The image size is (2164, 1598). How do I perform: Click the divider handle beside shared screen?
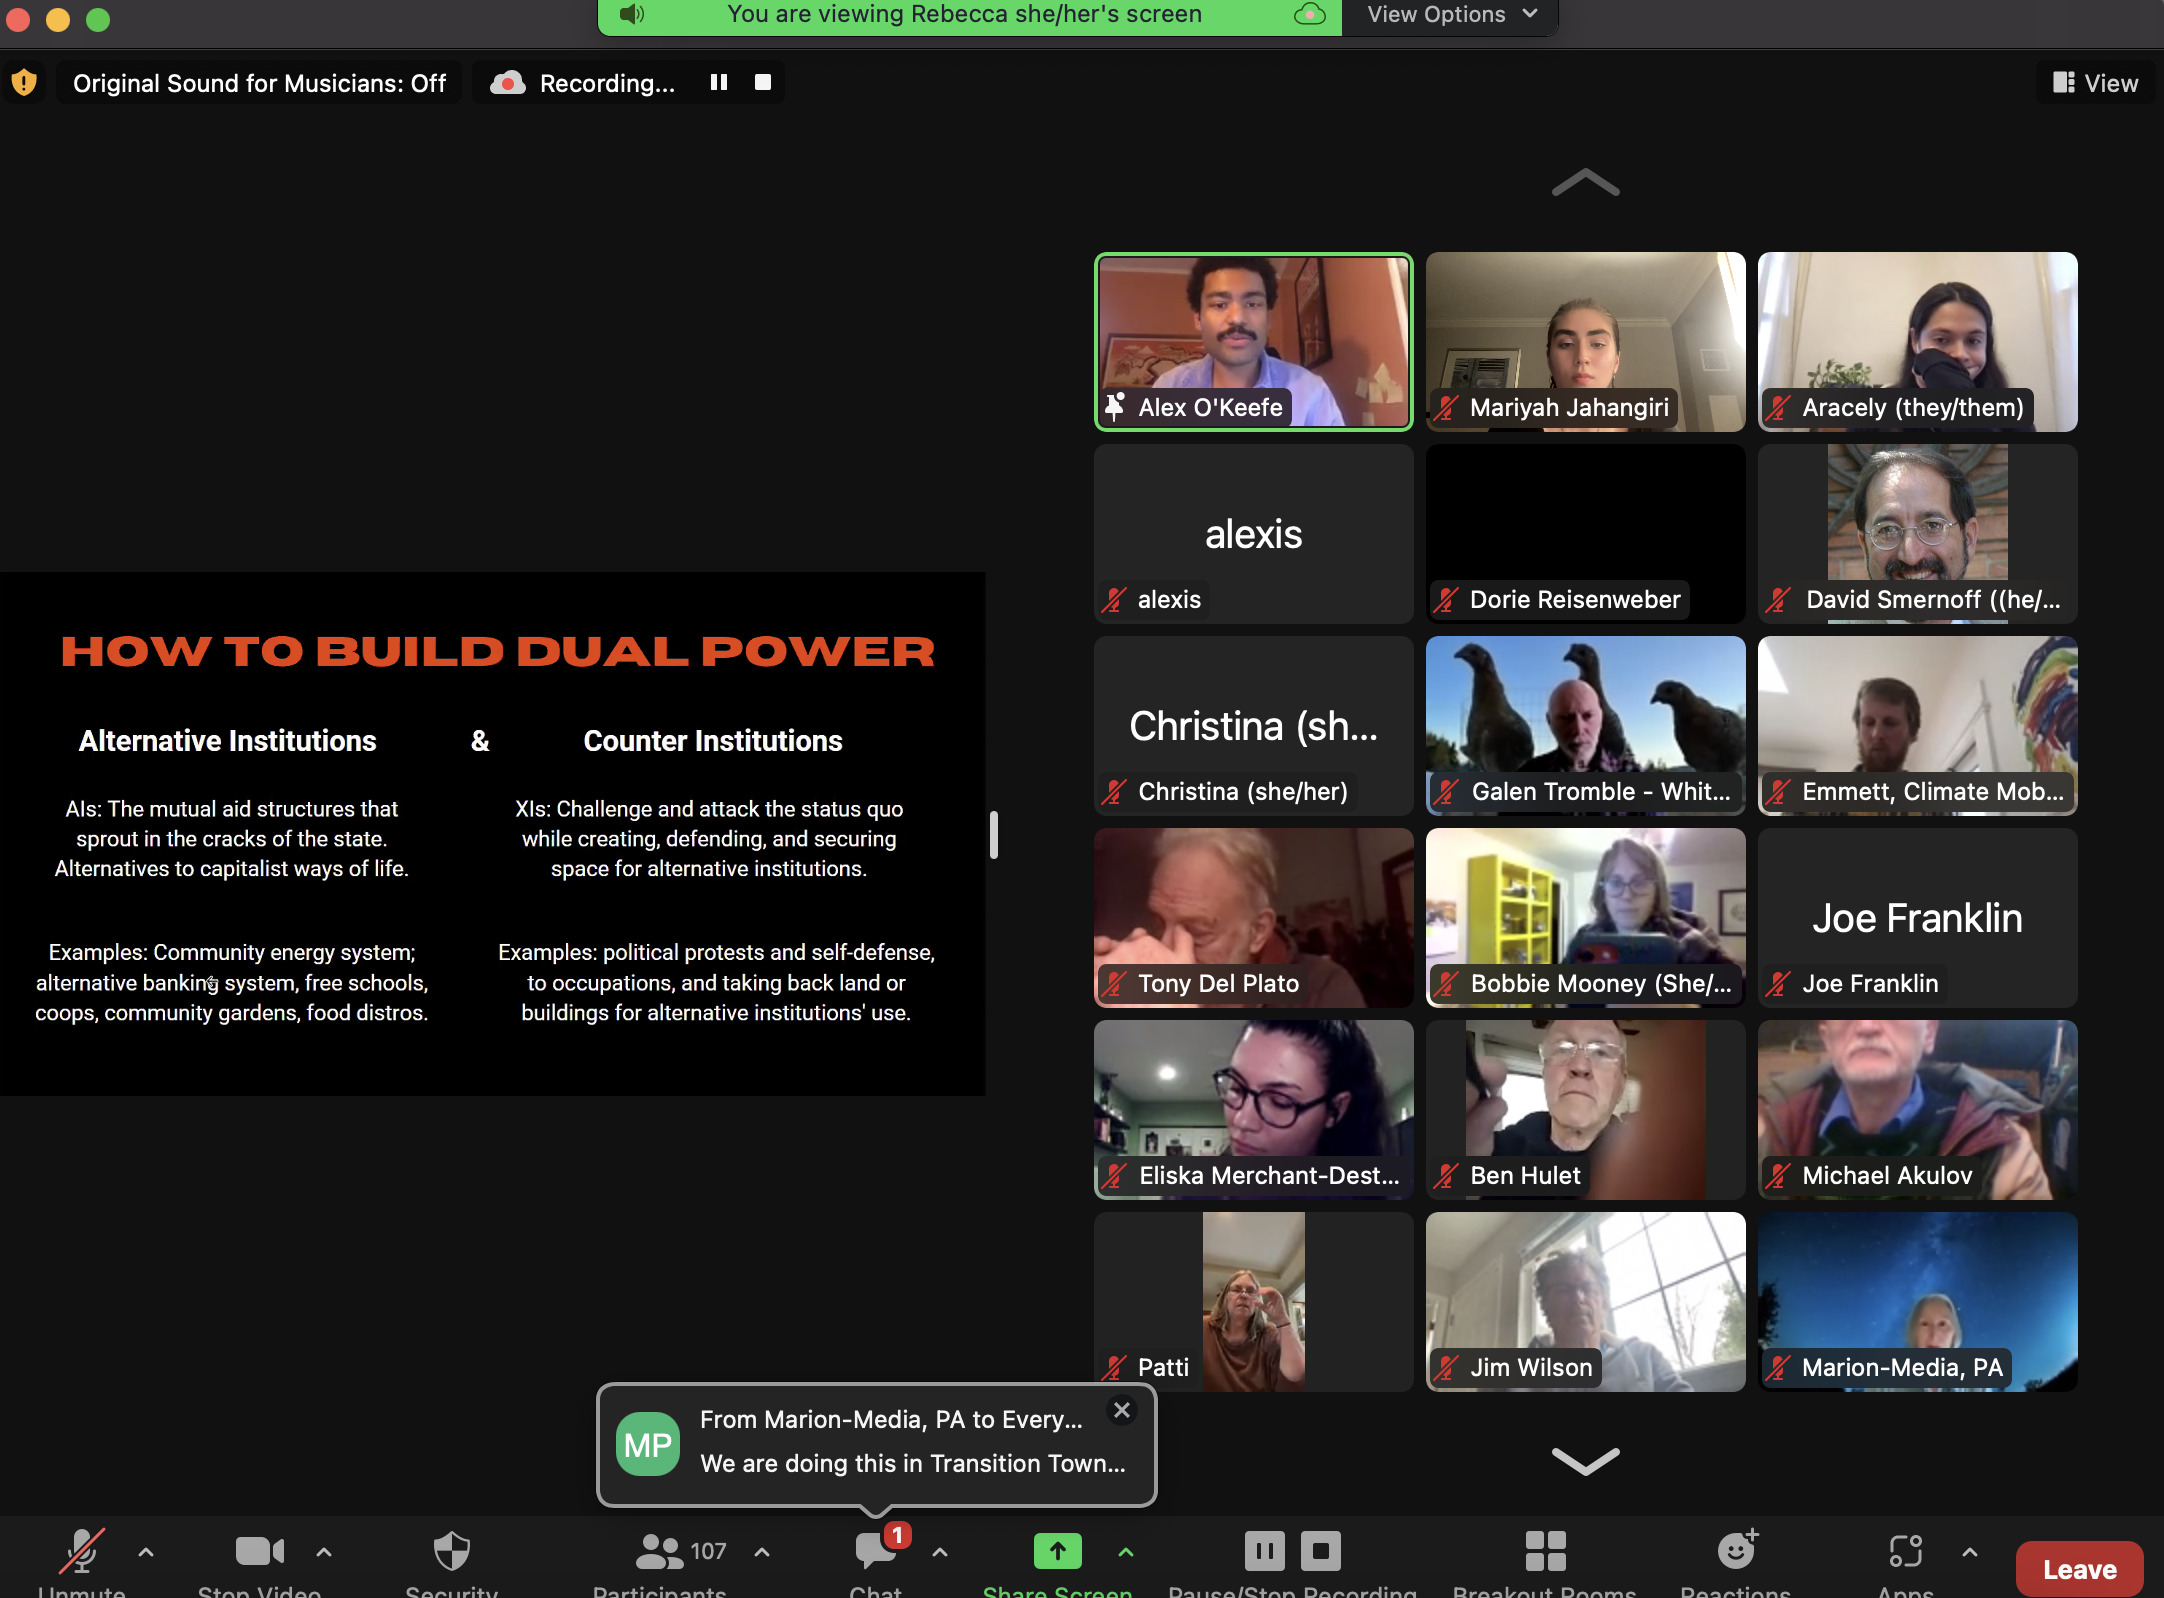coord(994,834)
